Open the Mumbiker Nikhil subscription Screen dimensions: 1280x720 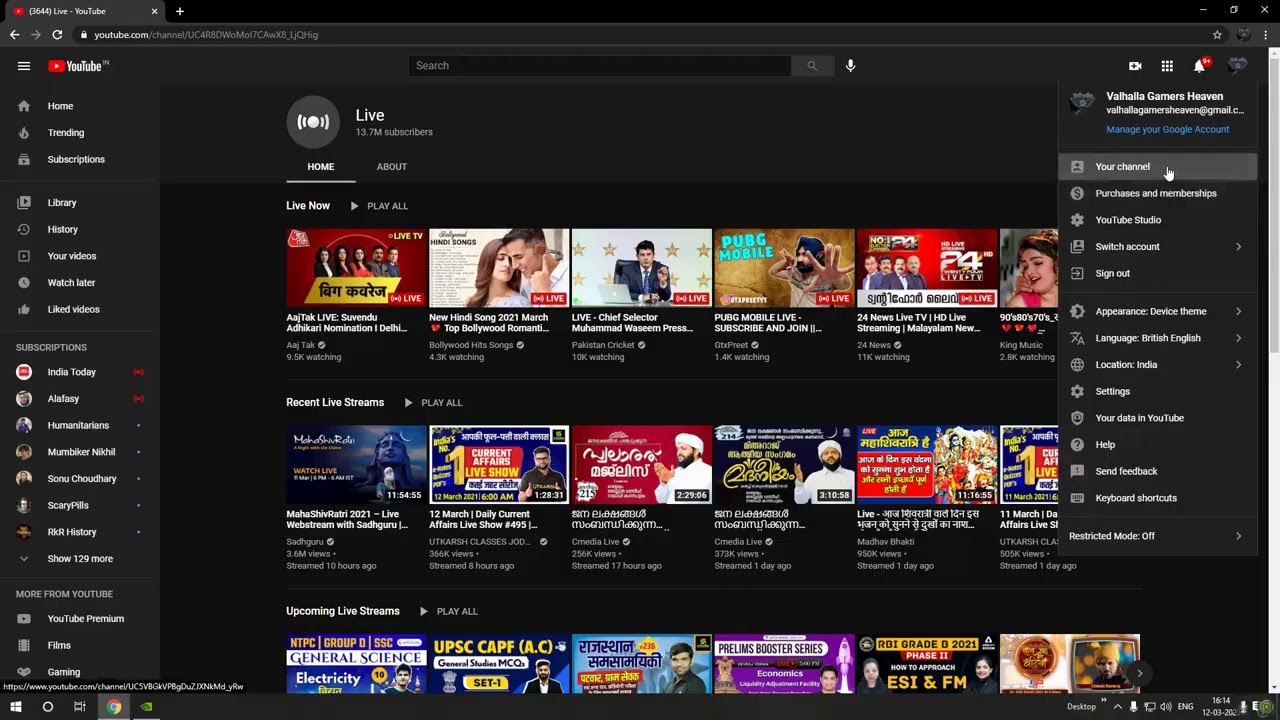click(x=80, y=452)
